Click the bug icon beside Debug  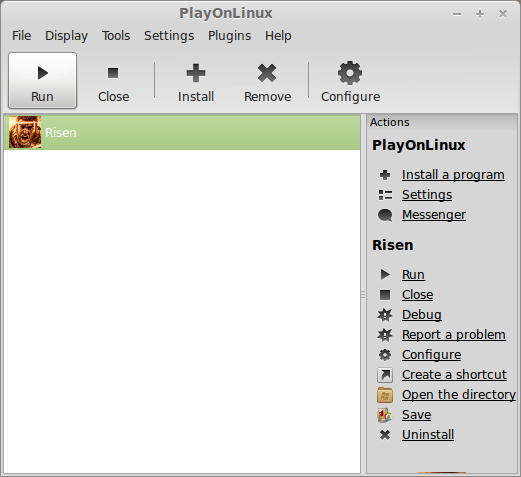[x=385, y=315]
